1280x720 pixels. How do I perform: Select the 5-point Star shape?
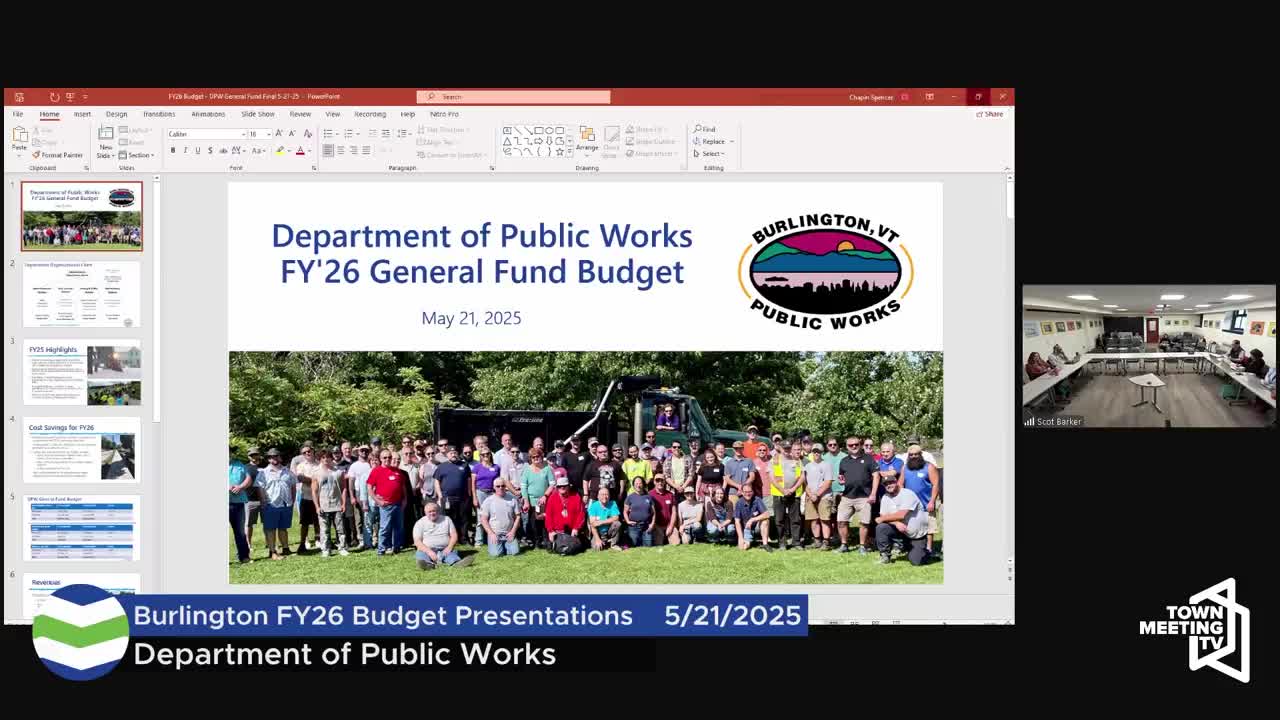pos(559,151)
